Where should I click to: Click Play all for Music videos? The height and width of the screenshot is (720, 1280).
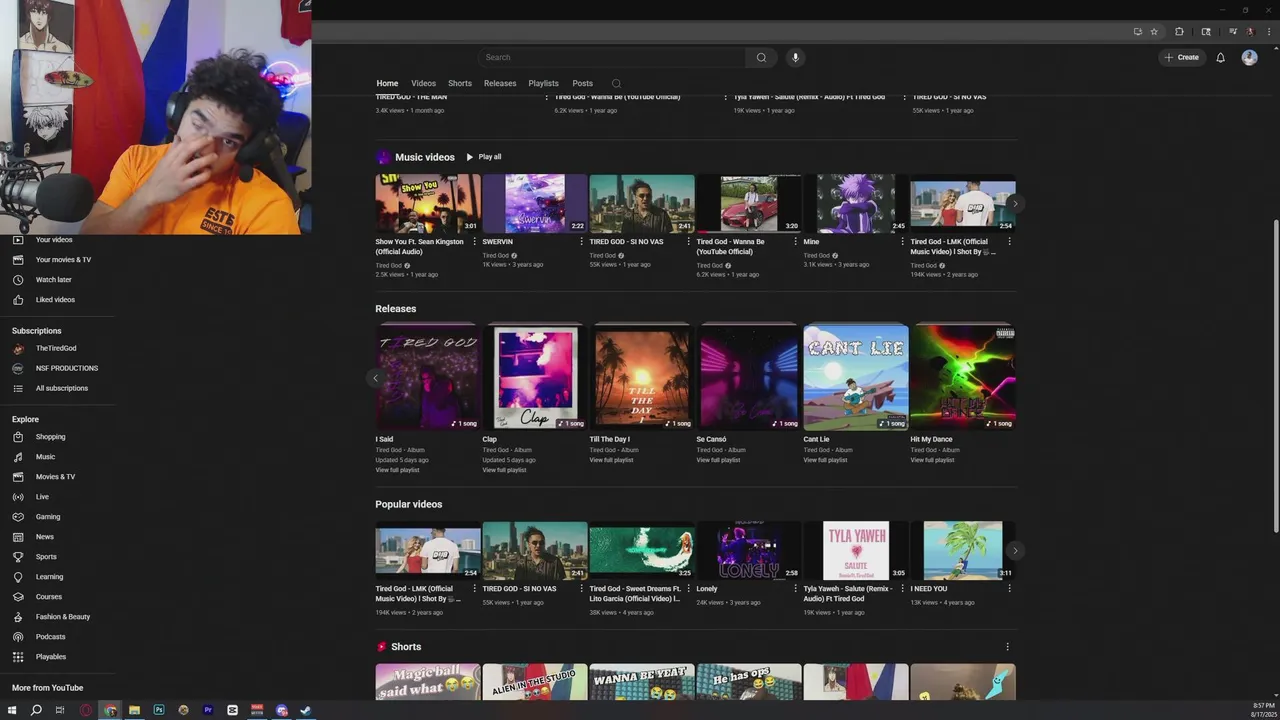[483, 157]
